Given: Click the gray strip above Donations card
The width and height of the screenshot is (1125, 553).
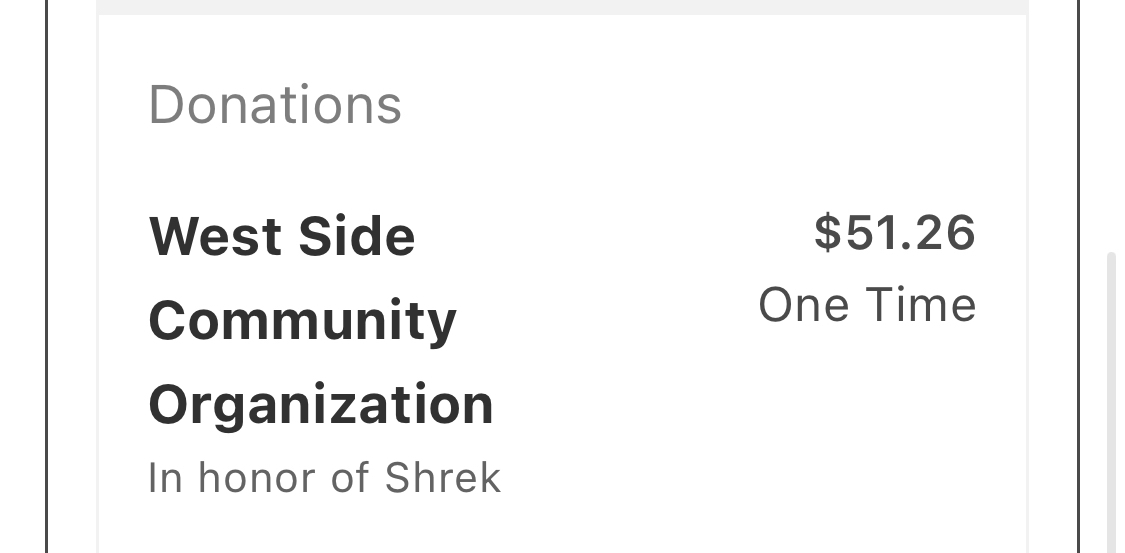Looking at the screenshot, I should 562,7.
